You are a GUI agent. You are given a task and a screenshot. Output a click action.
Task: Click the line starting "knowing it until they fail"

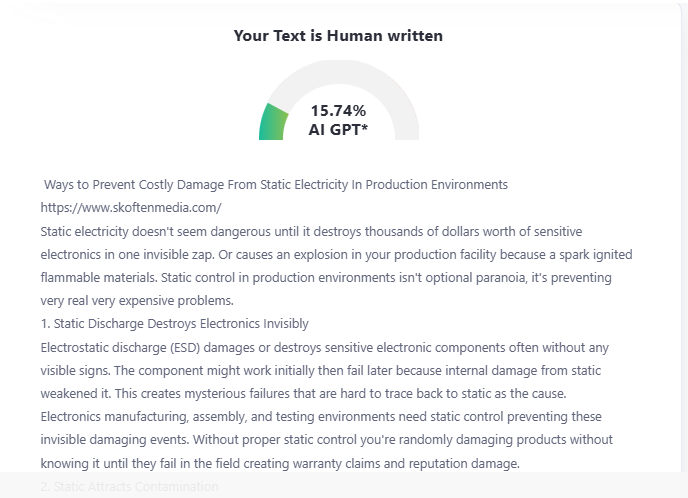(280, 463)
